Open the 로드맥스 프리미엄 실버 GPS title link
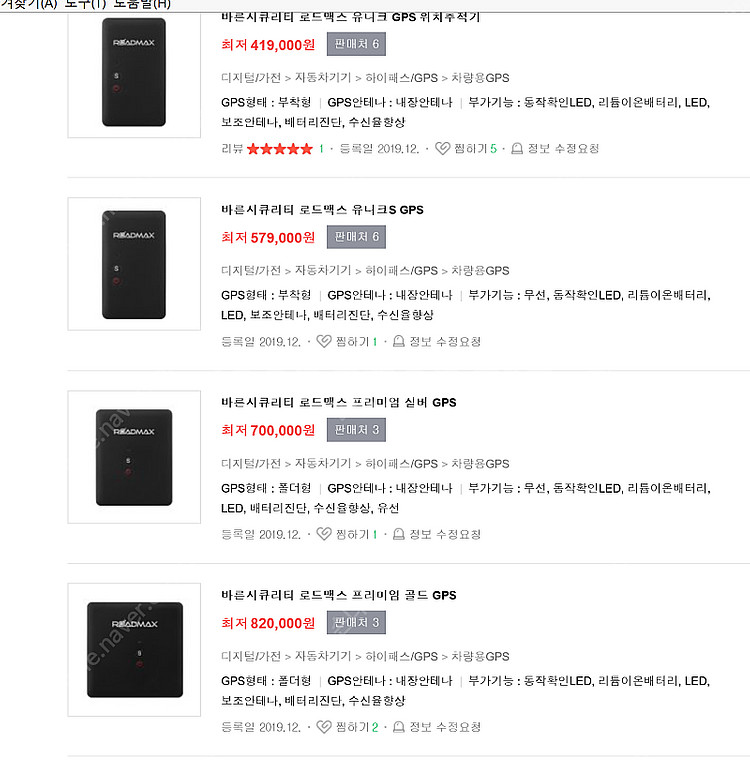Viewport: 750px width, 765px height. pos(338,403)
